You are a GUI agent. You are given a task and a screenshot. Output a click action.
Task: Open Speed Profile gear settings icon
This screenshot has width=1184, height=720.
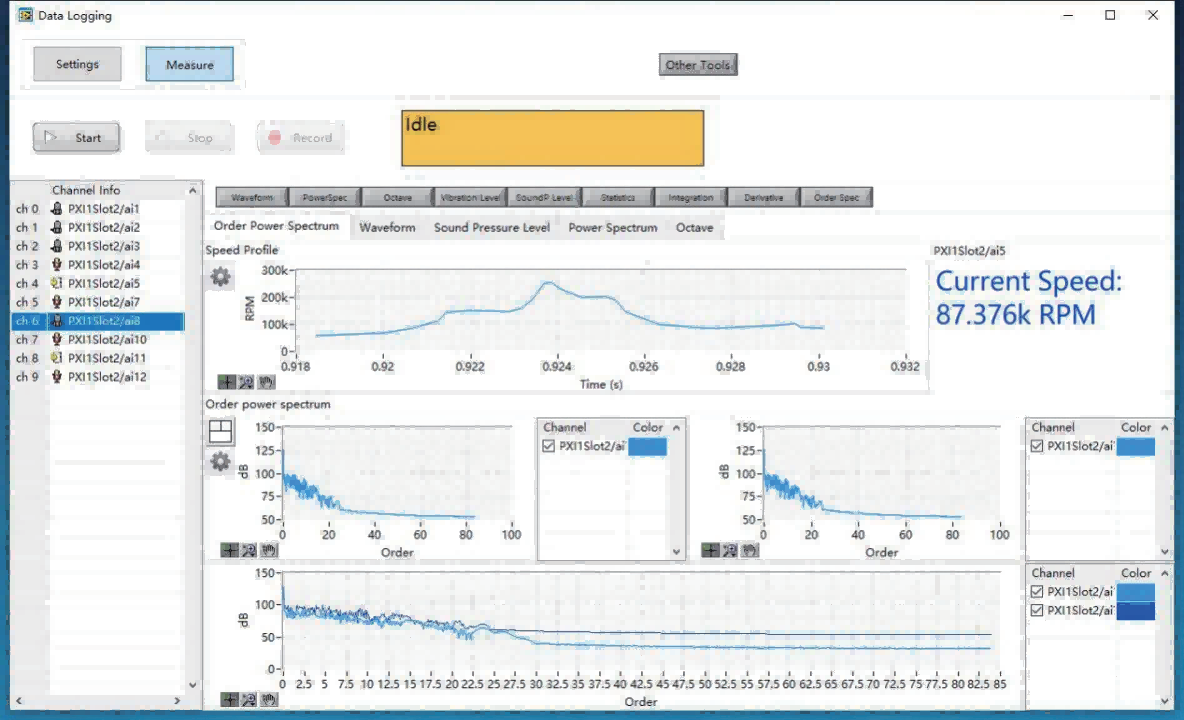[220, 277]
